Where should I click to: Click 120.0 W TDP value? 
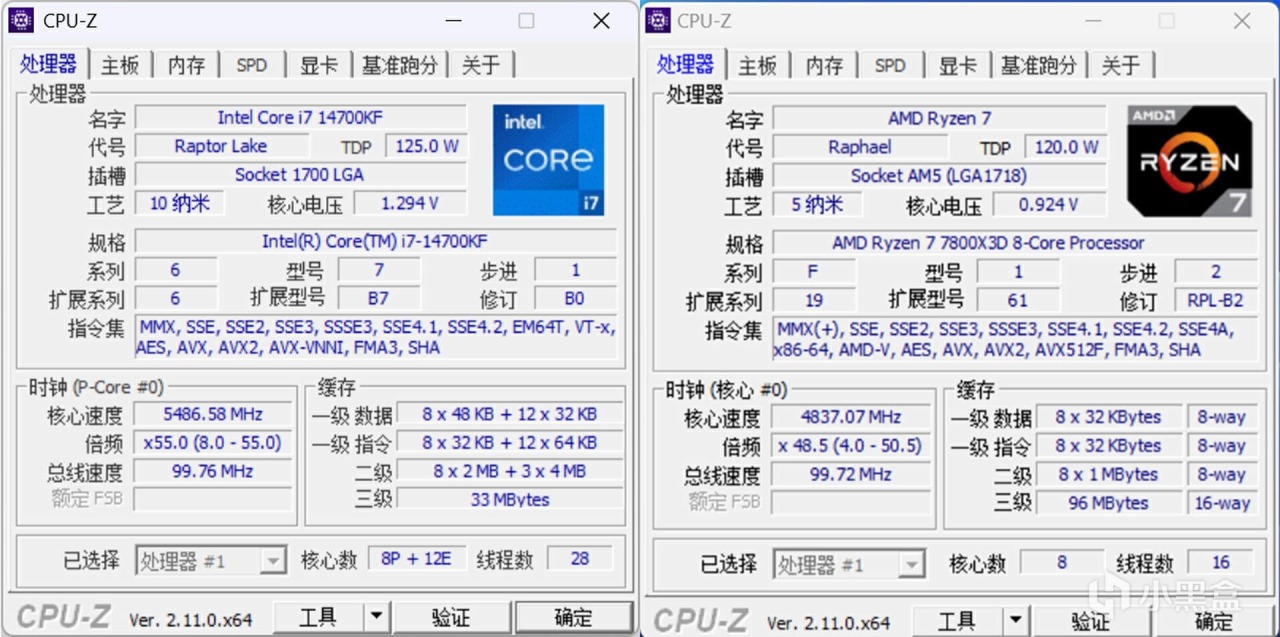pyautogui.click(x=1066, y=147)
